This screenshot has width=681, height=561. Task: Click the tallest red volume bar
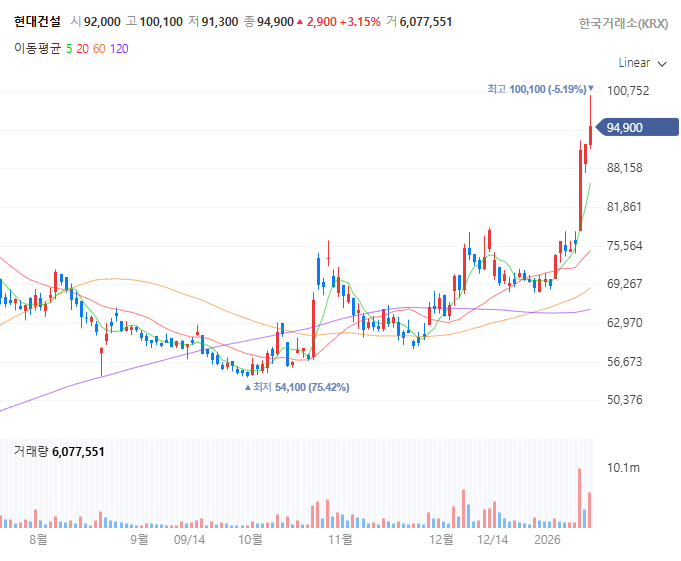[x=579, y=498]
